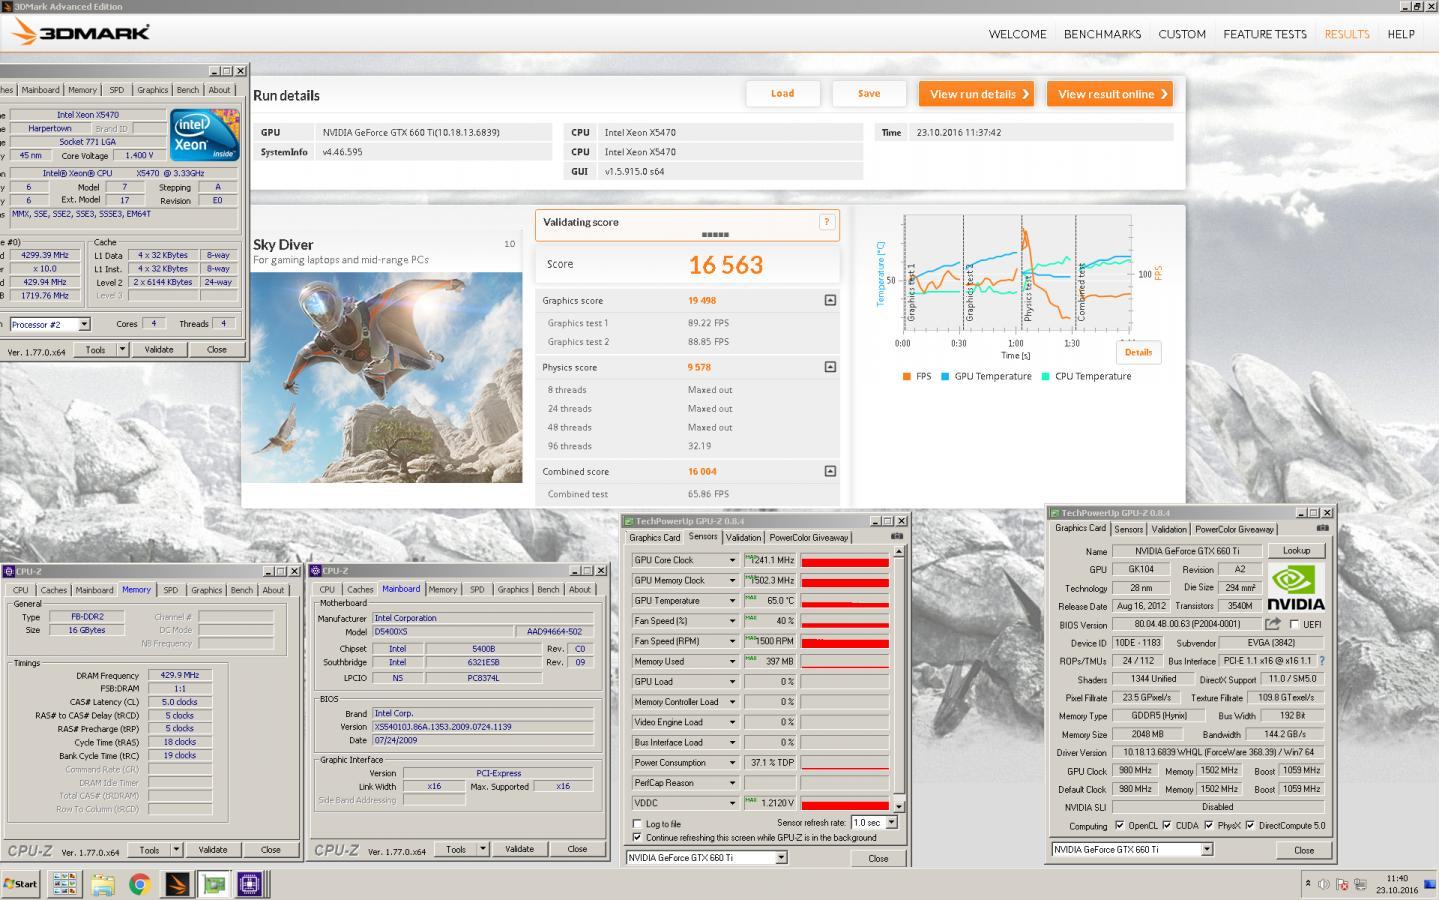The width and height of the screenshot is (1439, 900).
Task: Toggle Continue refreshing in background checkbox
Action: [x=637, y=838]
